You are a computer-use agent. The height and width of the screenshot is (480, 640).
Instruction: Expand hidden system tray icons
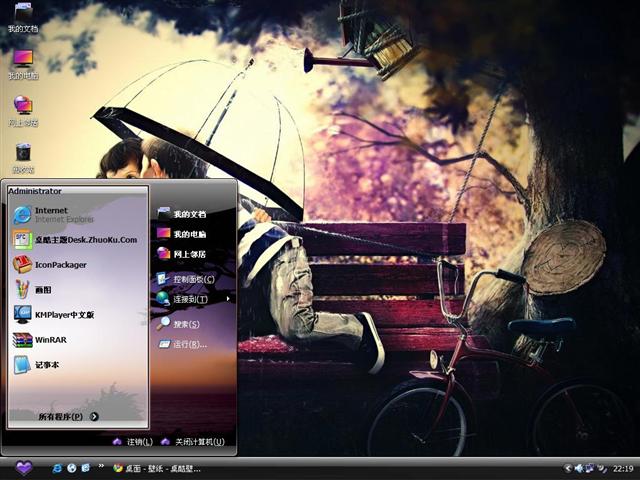pos(568,469)
